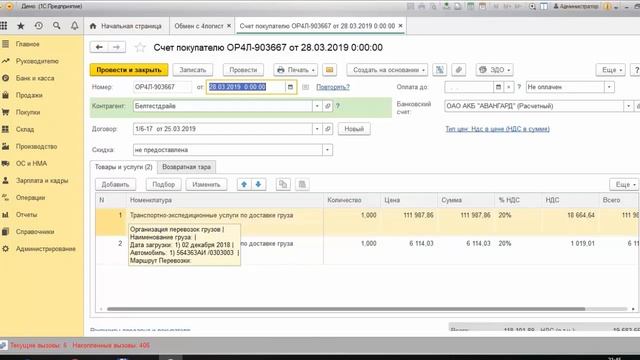This screenshot has width=640, height=360.
Task: Open Договор card icon
Action: click(328, 129)
